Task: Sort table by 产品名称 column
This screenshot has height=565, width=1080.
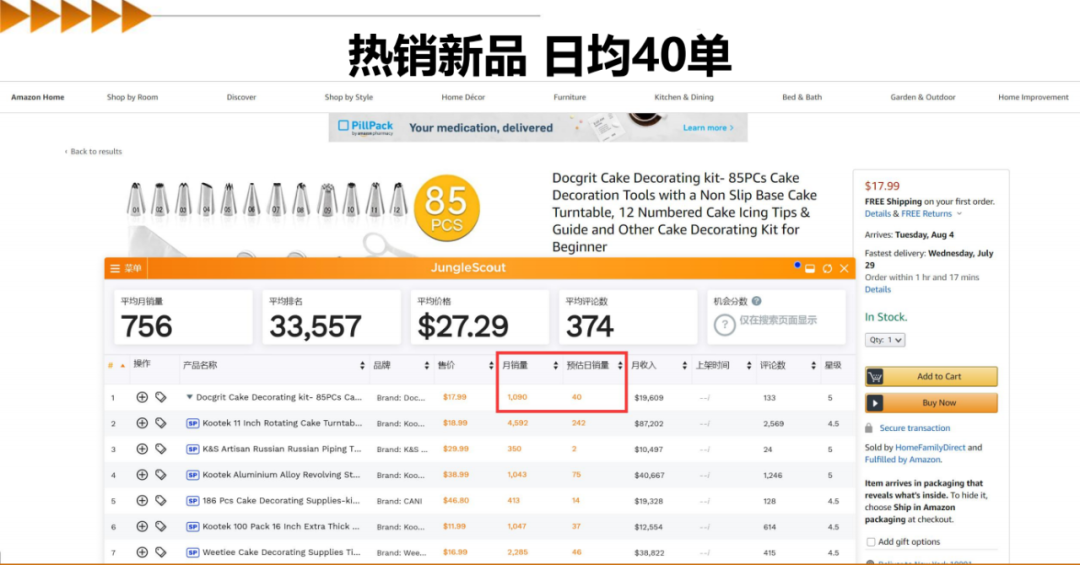Action: 362,365
